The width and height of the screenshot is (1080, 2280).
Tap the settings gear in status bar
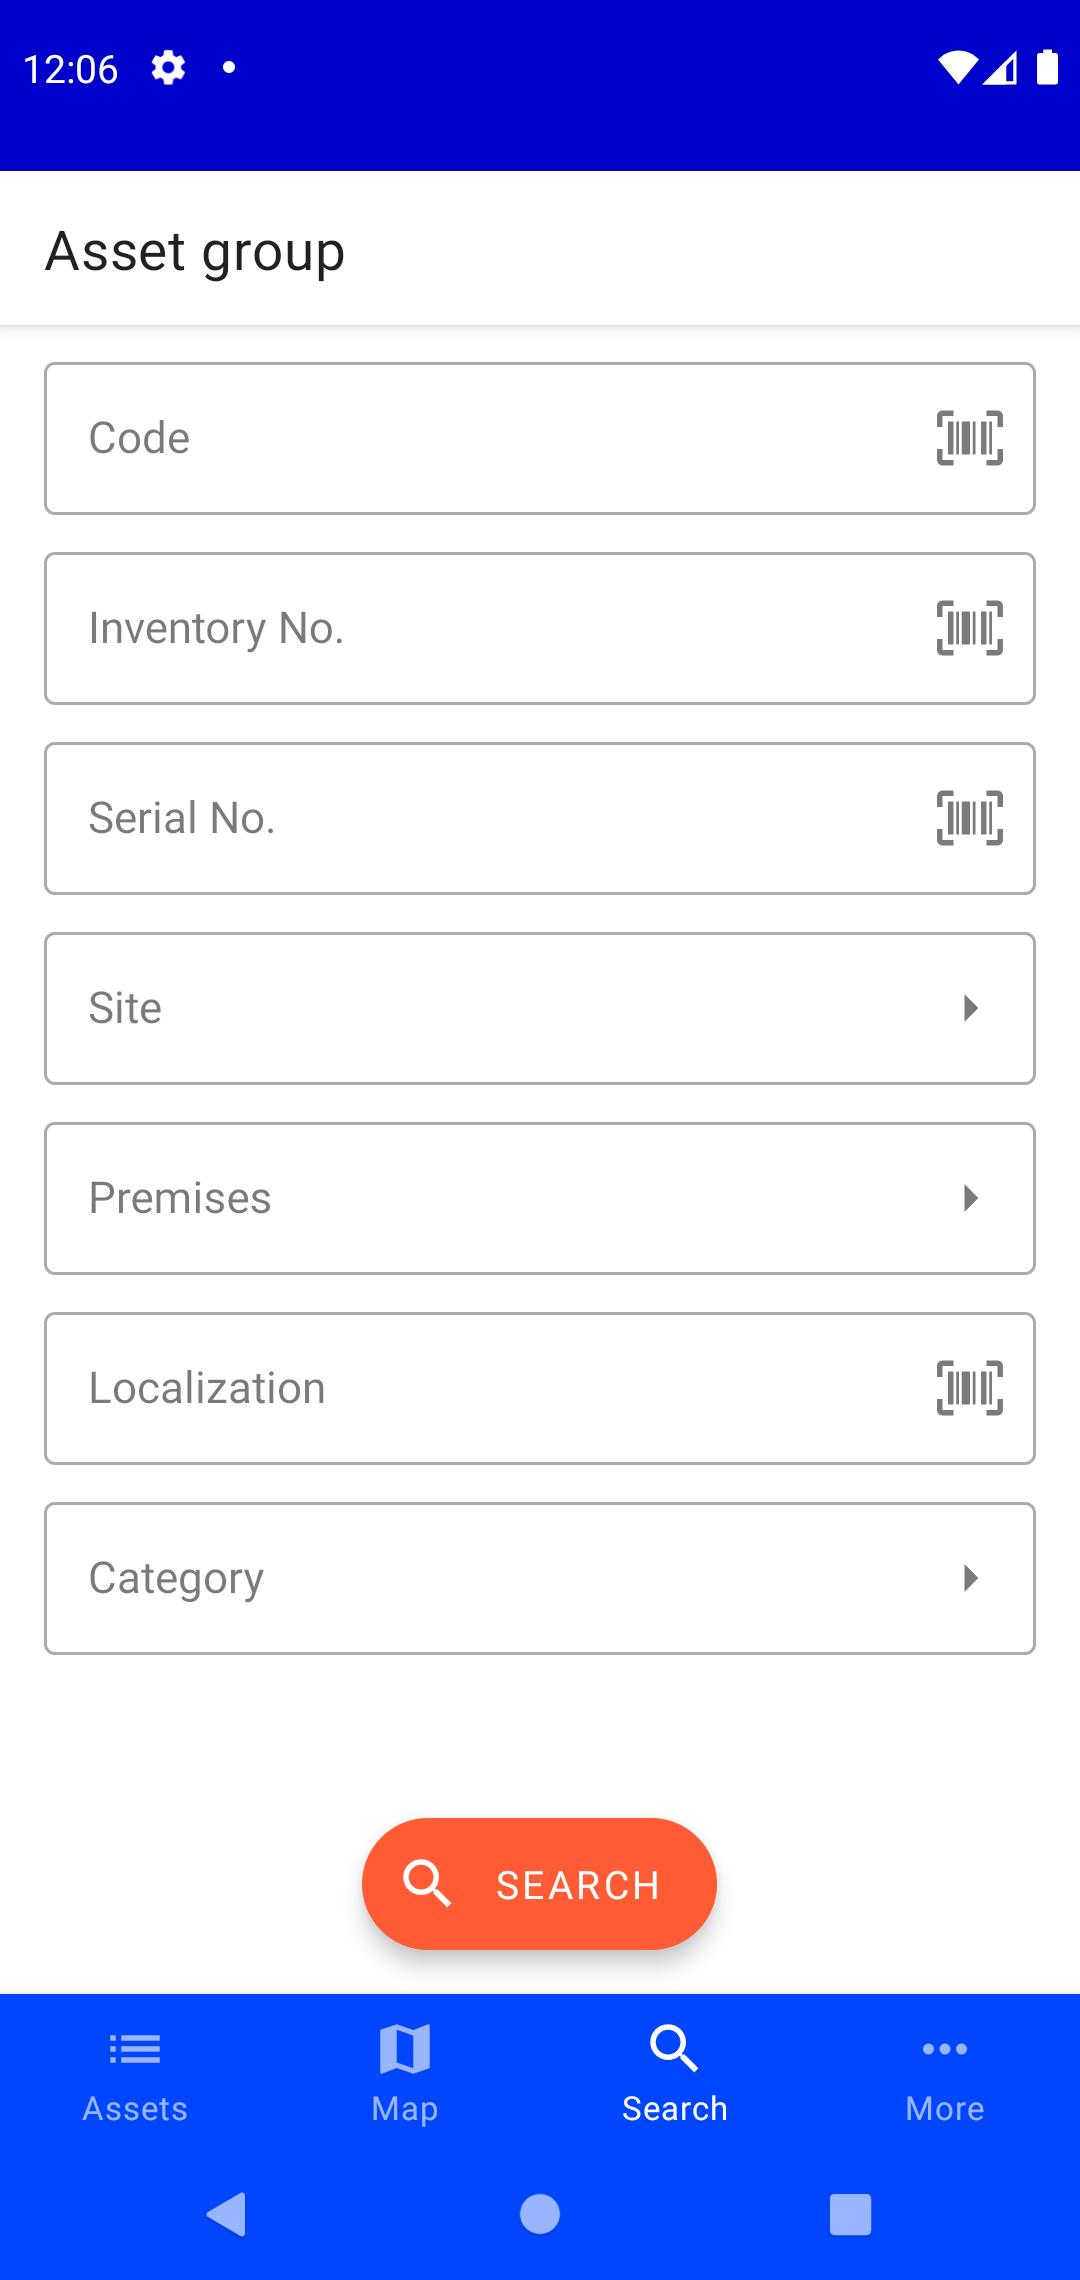click(168, 68)
